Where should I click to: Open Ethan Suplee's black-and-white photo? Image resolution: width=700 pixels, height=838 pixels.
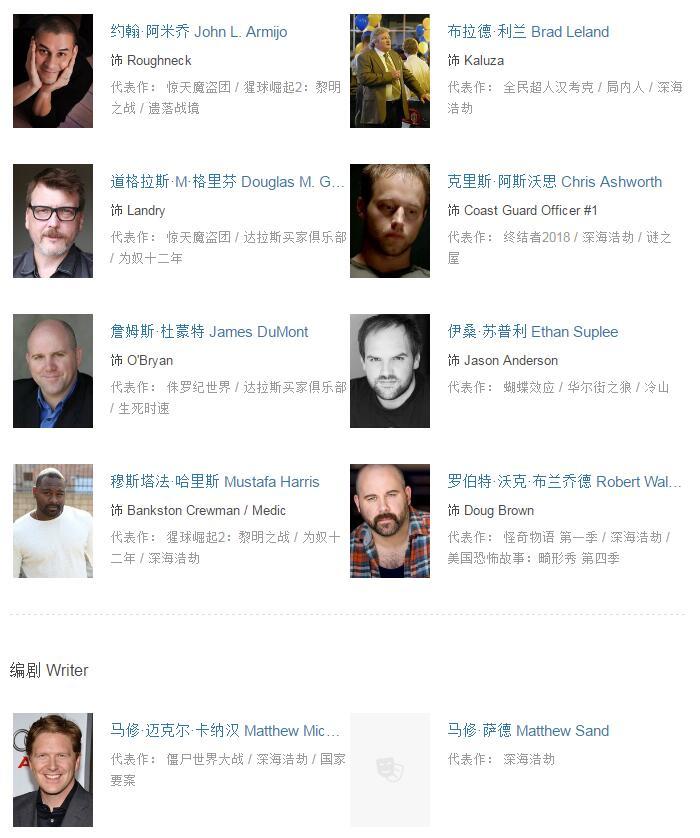click(390, 371)
